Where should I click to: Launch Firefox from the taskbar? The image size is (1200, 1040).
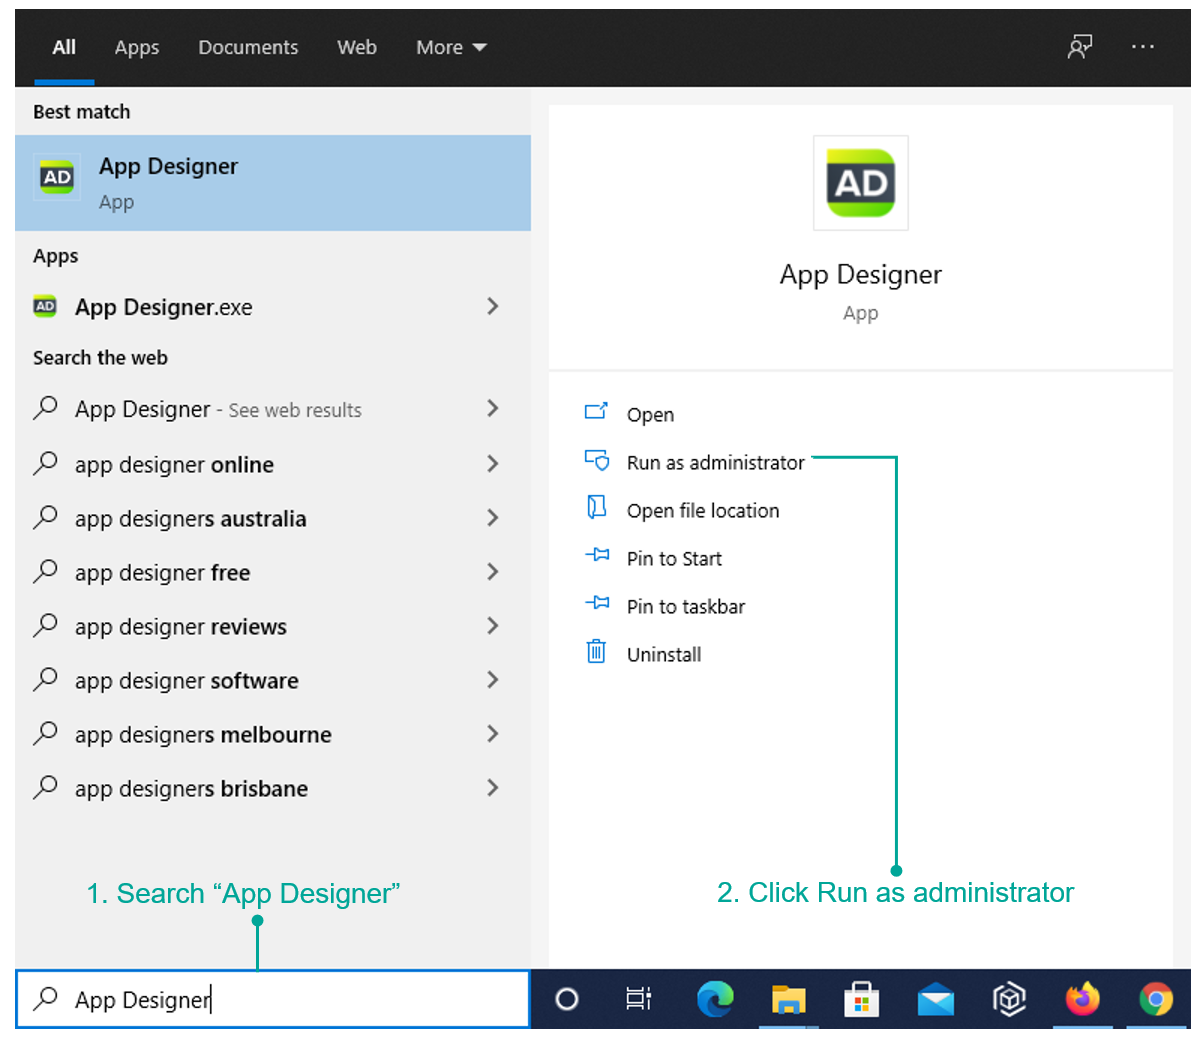click(x=1082, y=999)
